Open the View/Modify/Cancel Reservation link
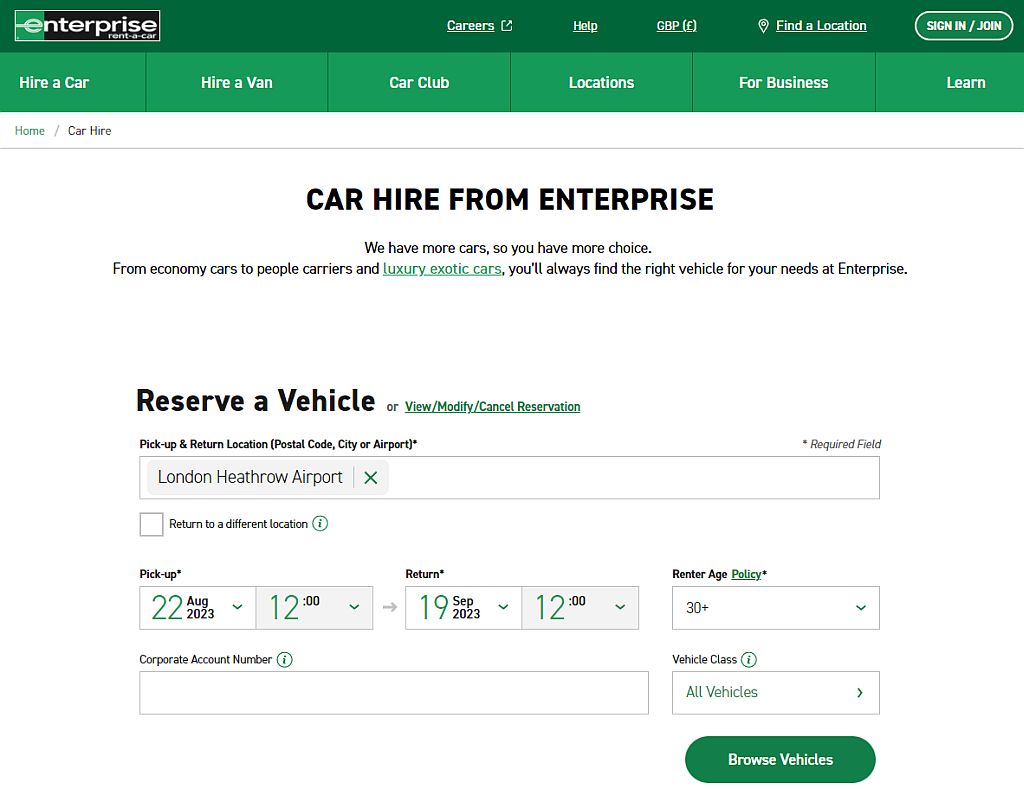The height and width of the screenshot is (789, 1024). point(492,406)
